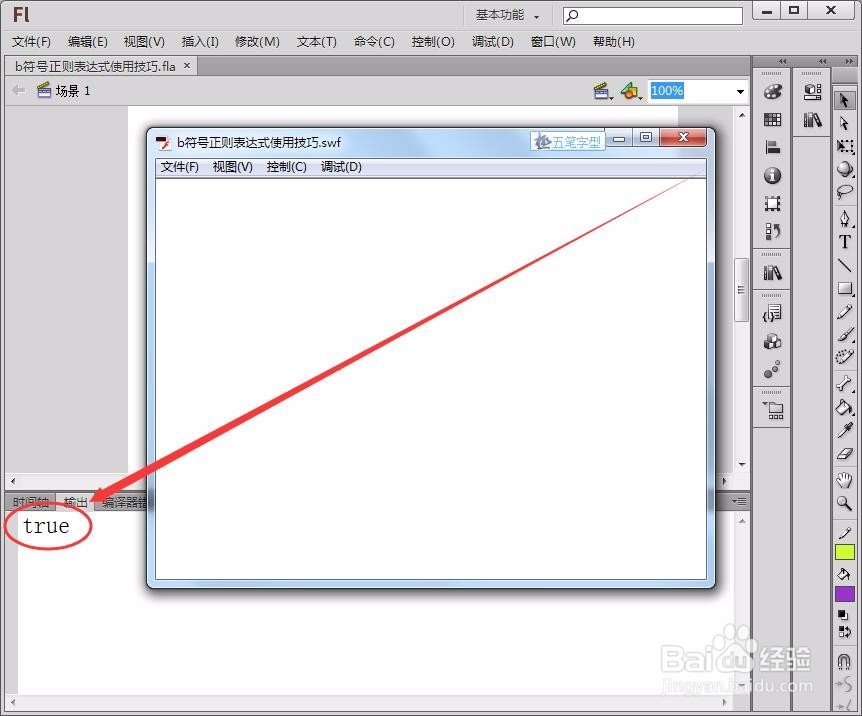Select the 3D Rotation tool
862x716 pixels.
844,168
